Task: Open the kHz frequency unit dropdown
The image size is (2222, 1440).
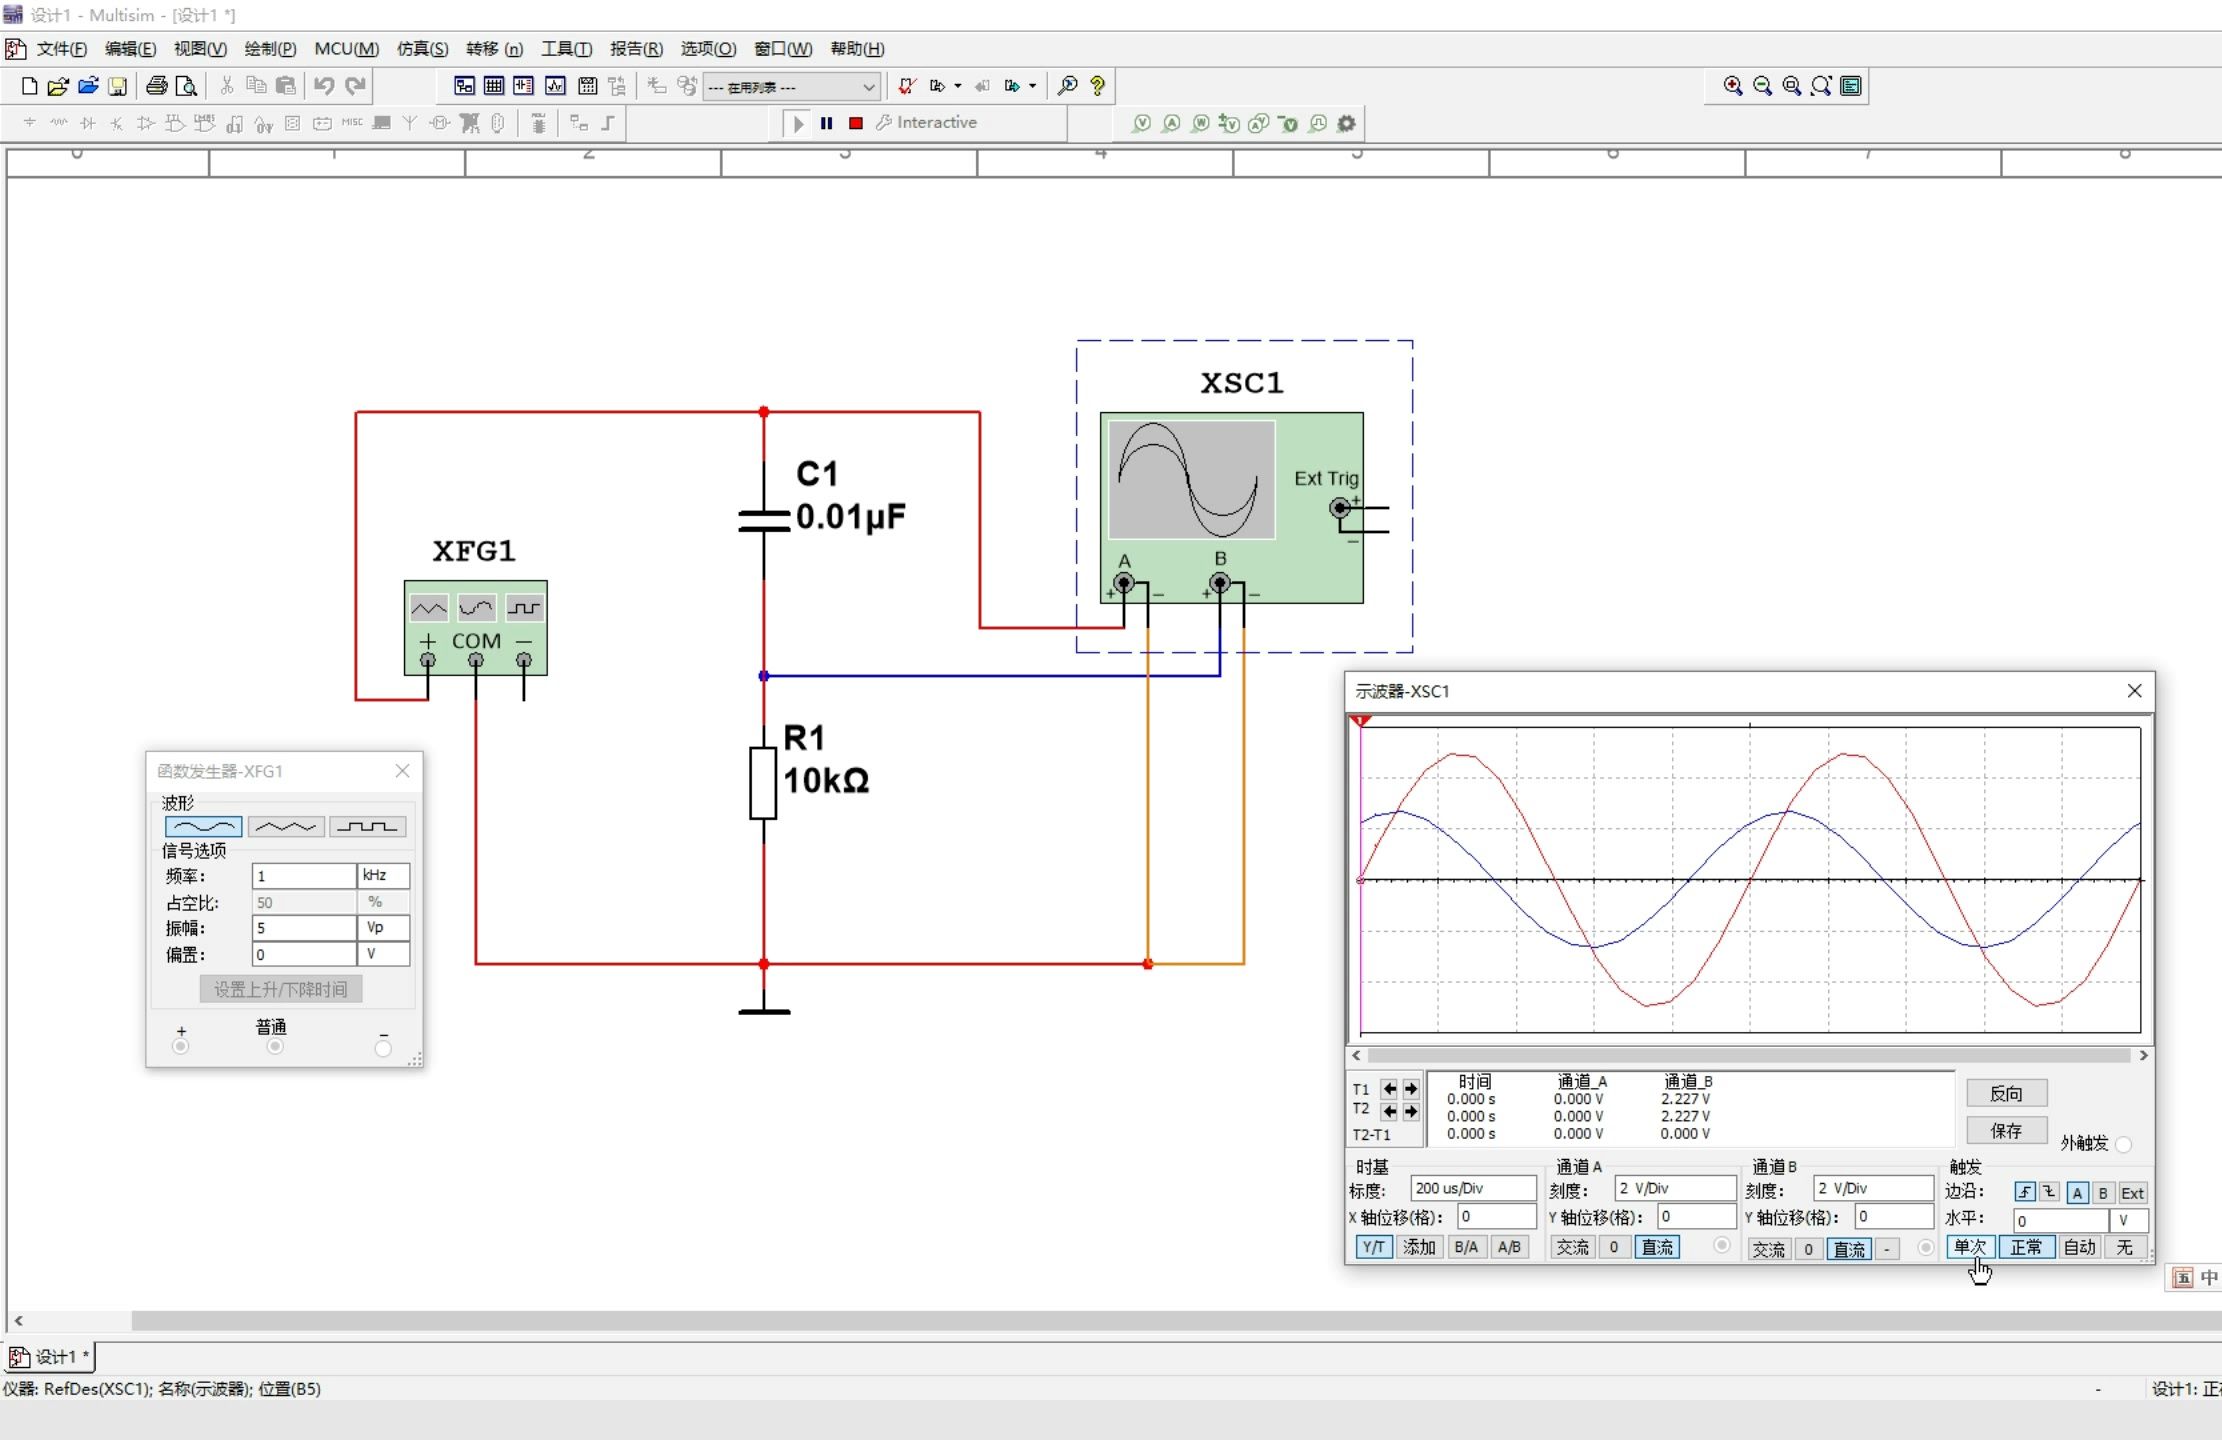Action: (383, 875)
